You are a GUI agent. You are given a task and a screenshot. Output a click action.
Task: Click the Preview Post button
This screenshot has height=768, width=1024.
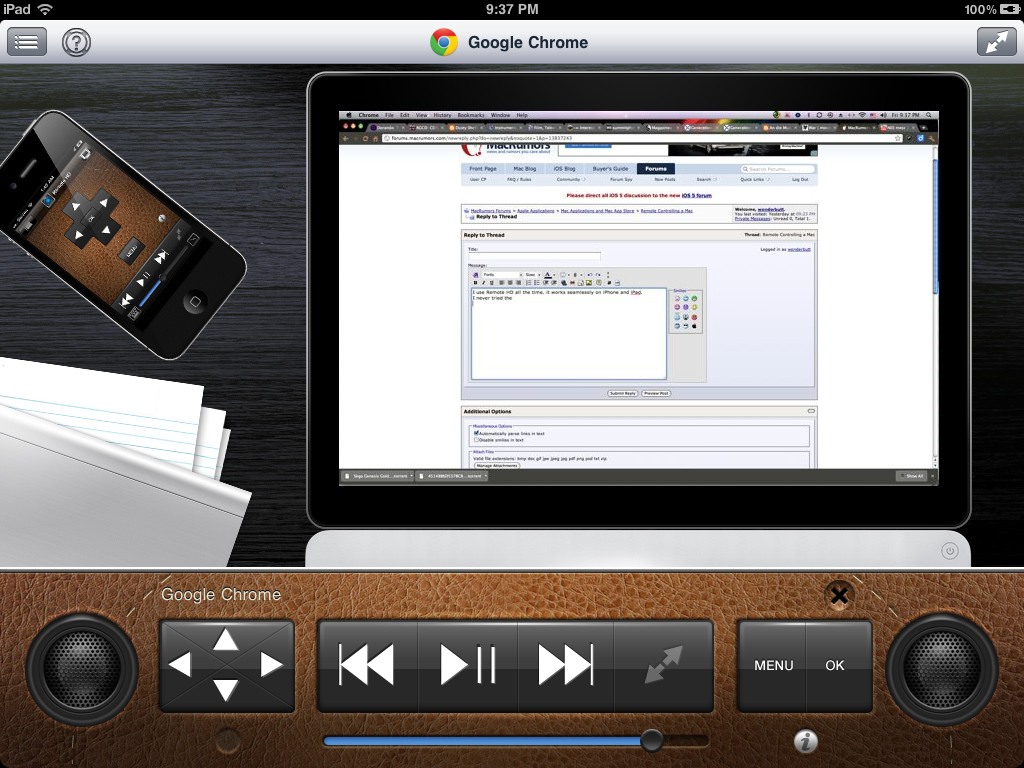(x=656, y=393)
